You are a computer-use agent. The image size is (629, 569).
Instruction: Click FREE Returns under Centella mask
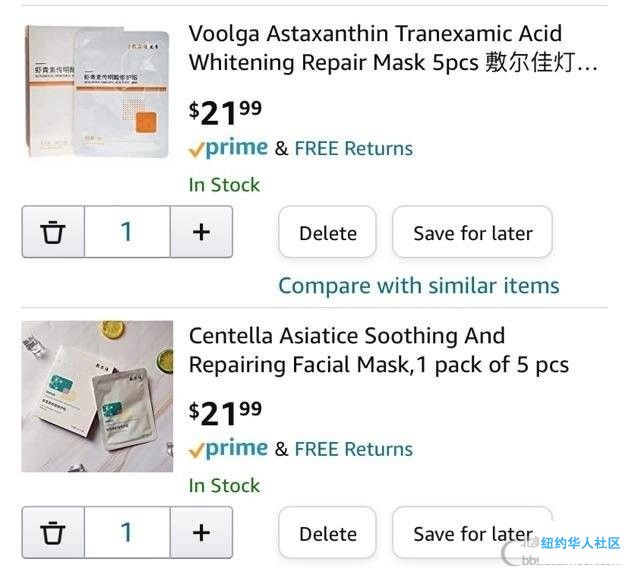(x=353, y=449)
